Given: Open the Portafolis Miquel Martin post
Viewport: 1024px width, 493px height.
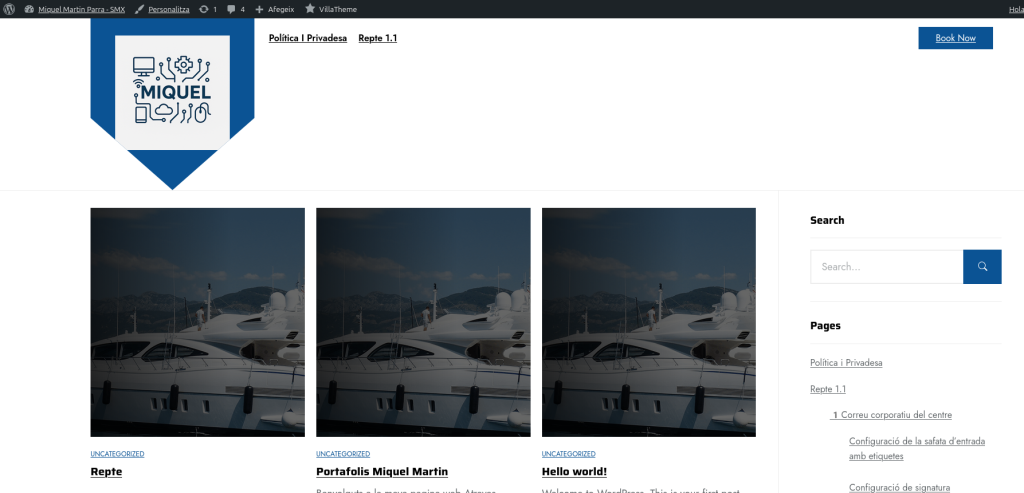Looking at the screenshot, I should point(382,471).
